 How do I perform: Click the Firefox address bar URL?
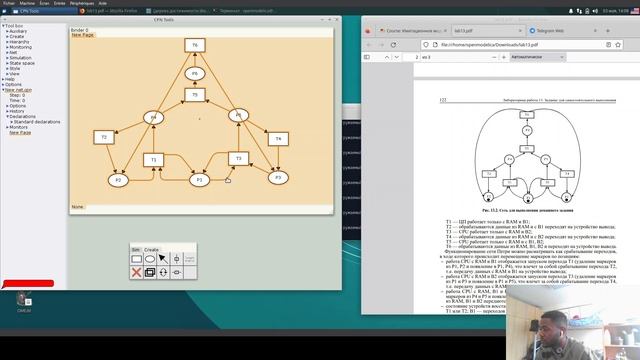(489, 44)
